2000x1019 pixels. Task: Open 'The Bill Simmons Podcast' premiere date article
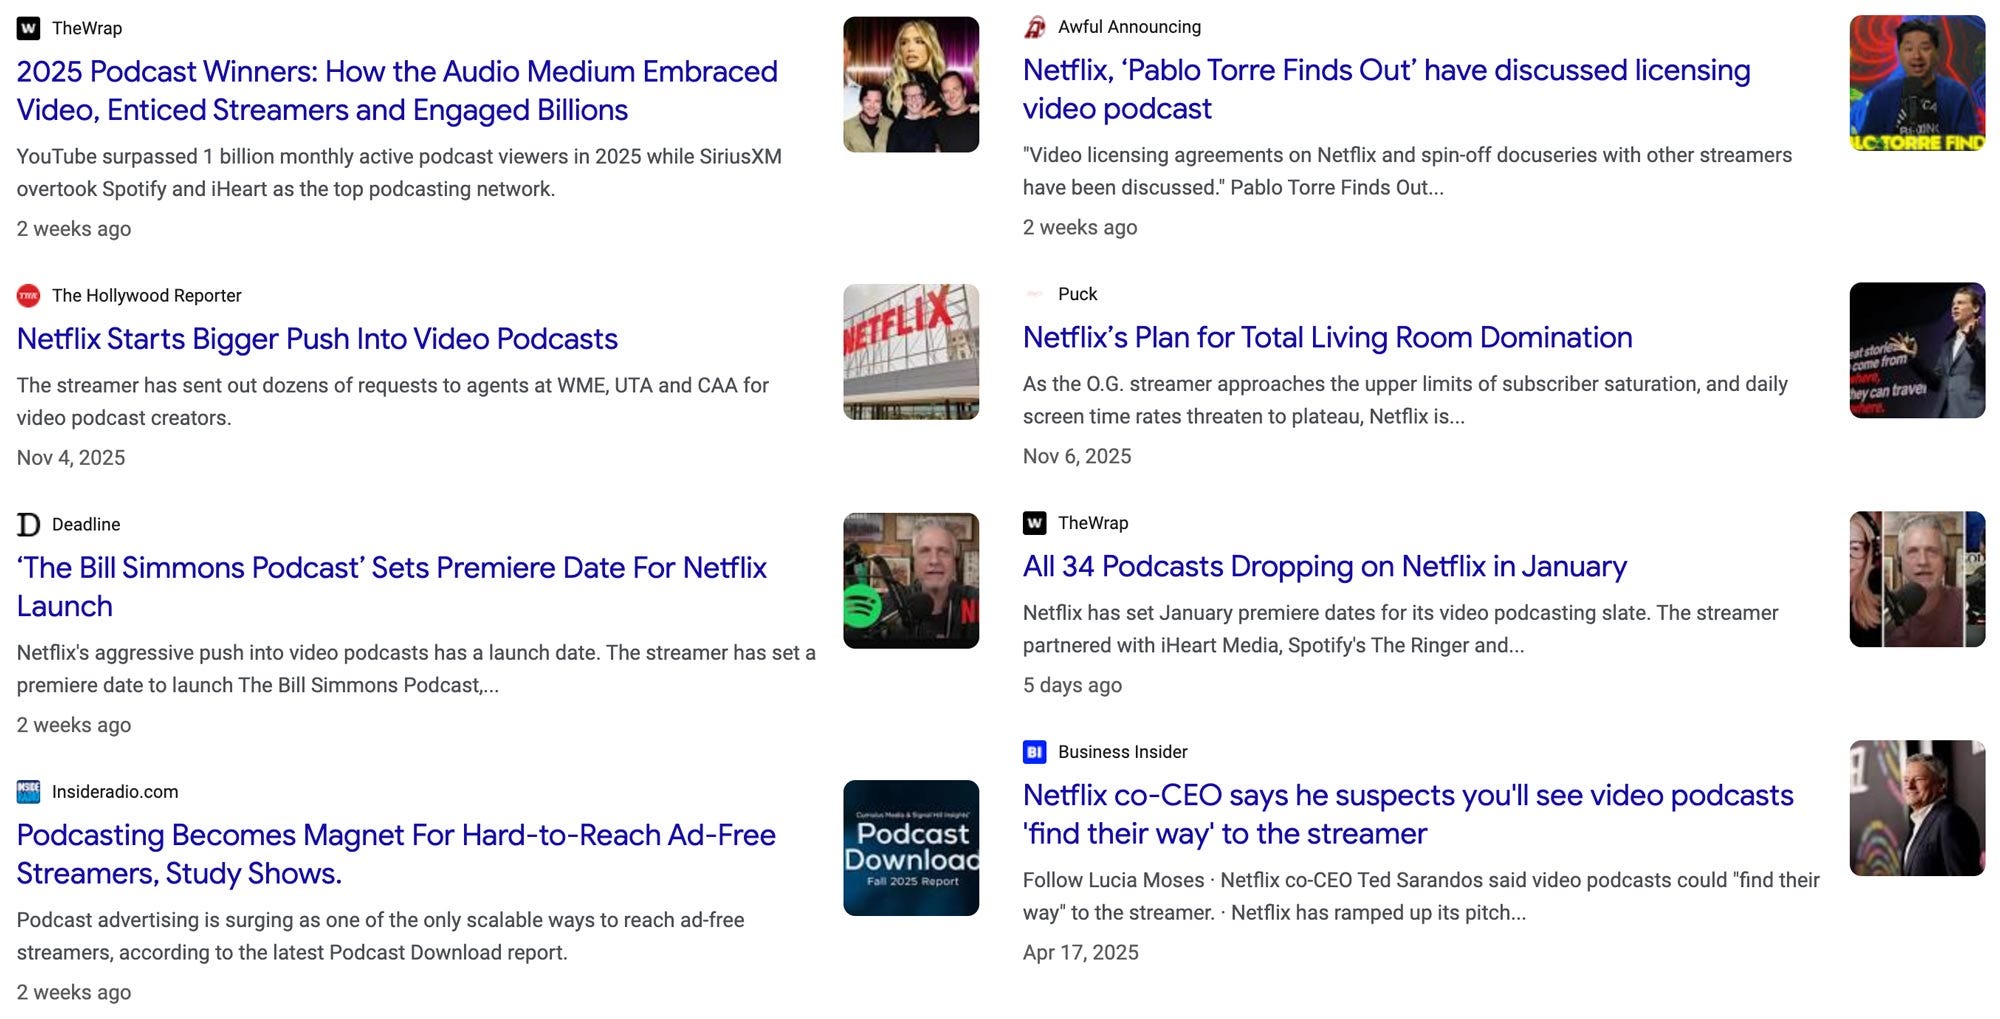pyautogui.click(x=391, y=586)
